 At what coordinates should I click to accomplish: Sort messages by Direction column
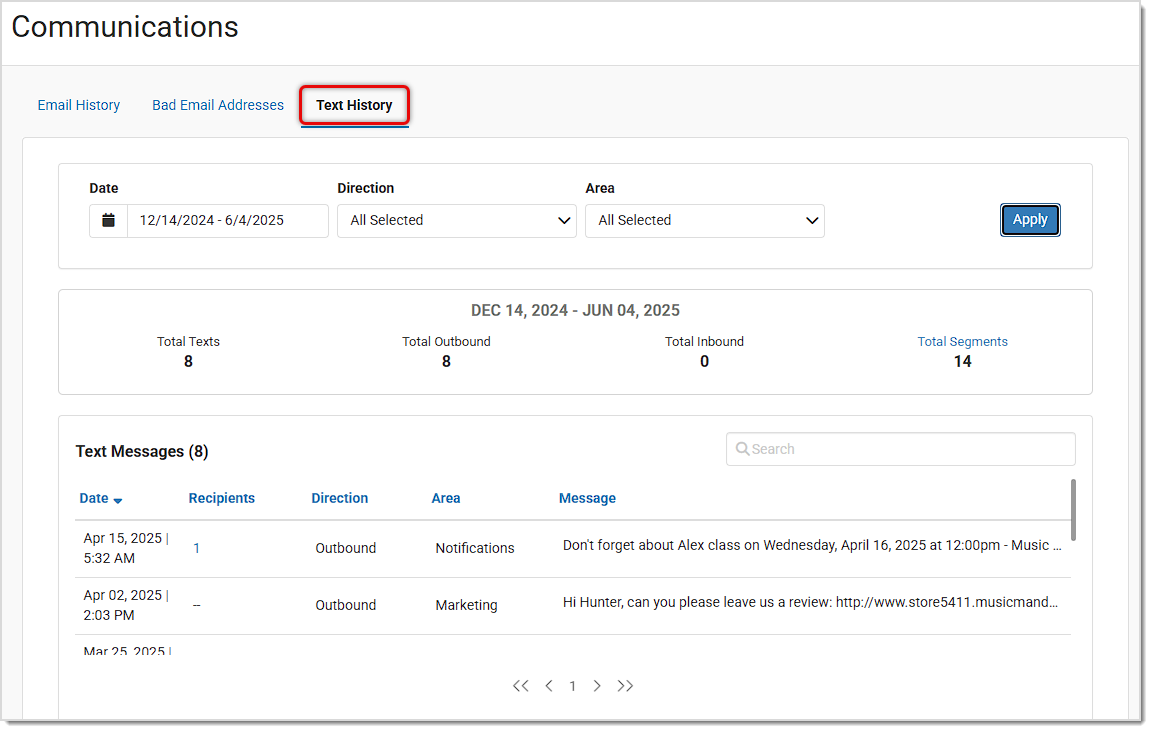point(339,498)
